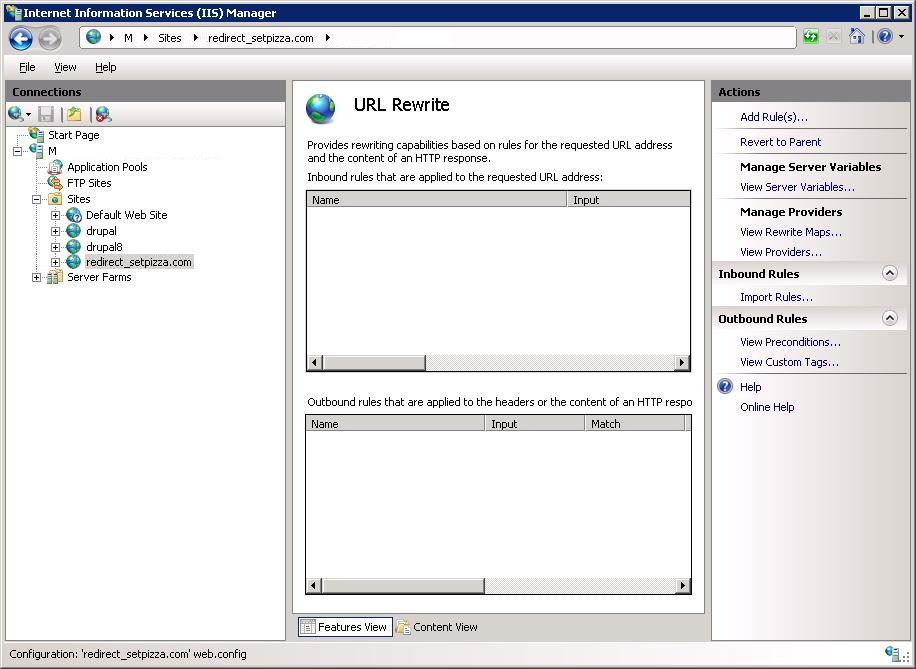Open the File menu
Viewport: 916px width, 669px height.
point(27,67)
